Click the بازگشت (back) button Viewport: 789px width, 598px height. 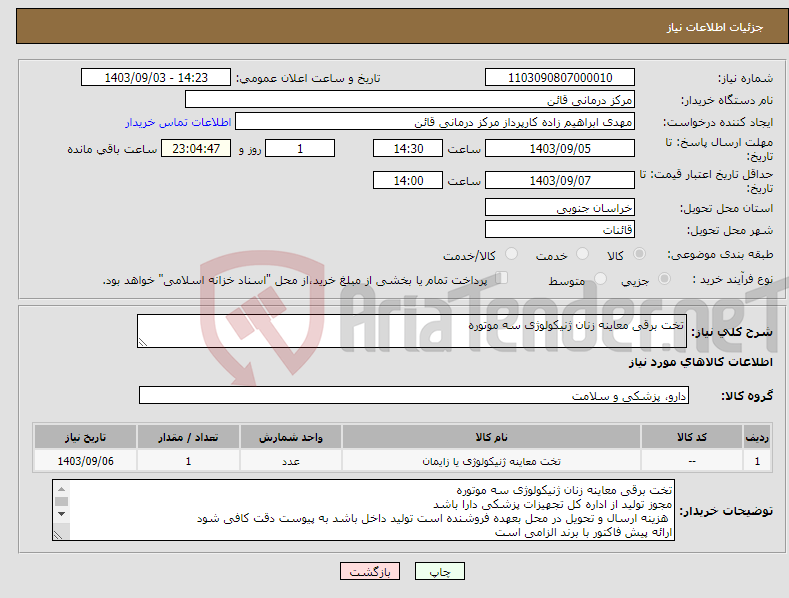click(370, 571)
